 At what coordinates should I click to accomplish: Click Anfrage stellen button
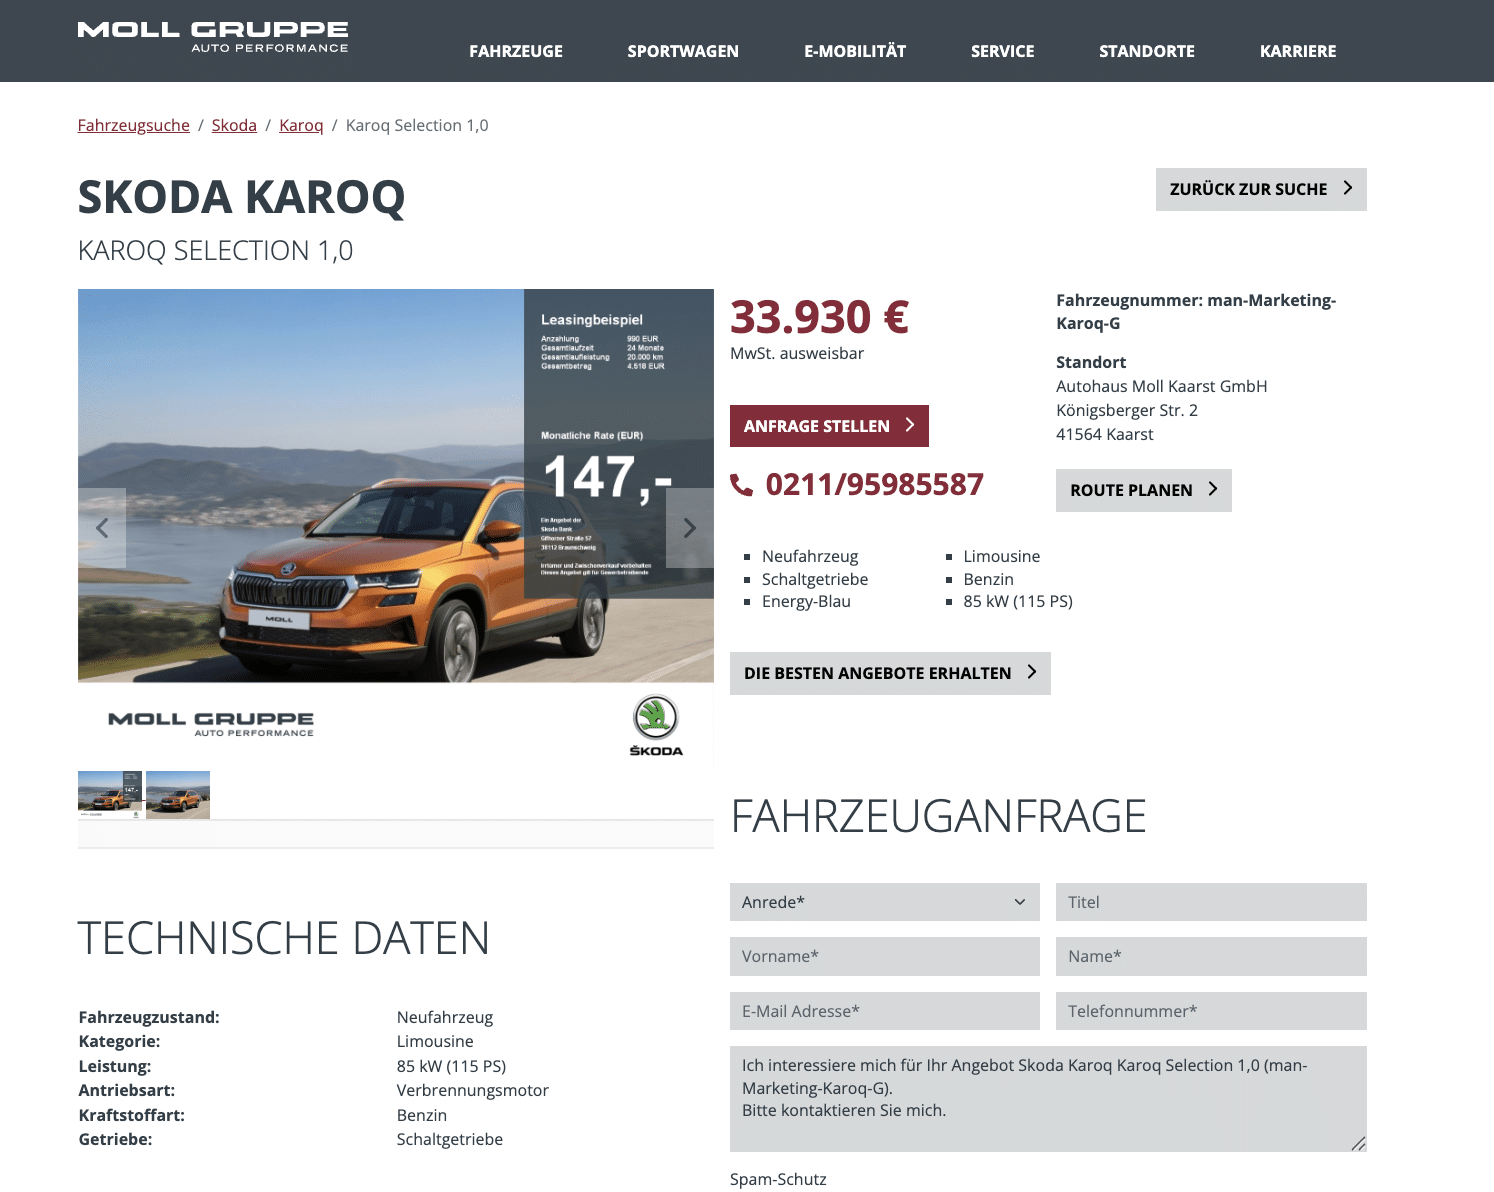(x=829, y=426)
